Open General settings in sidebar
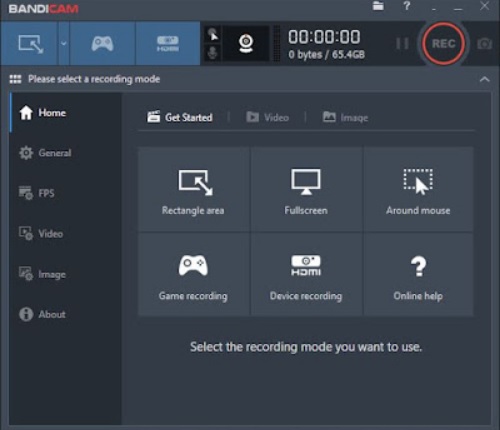 (66, 153)
